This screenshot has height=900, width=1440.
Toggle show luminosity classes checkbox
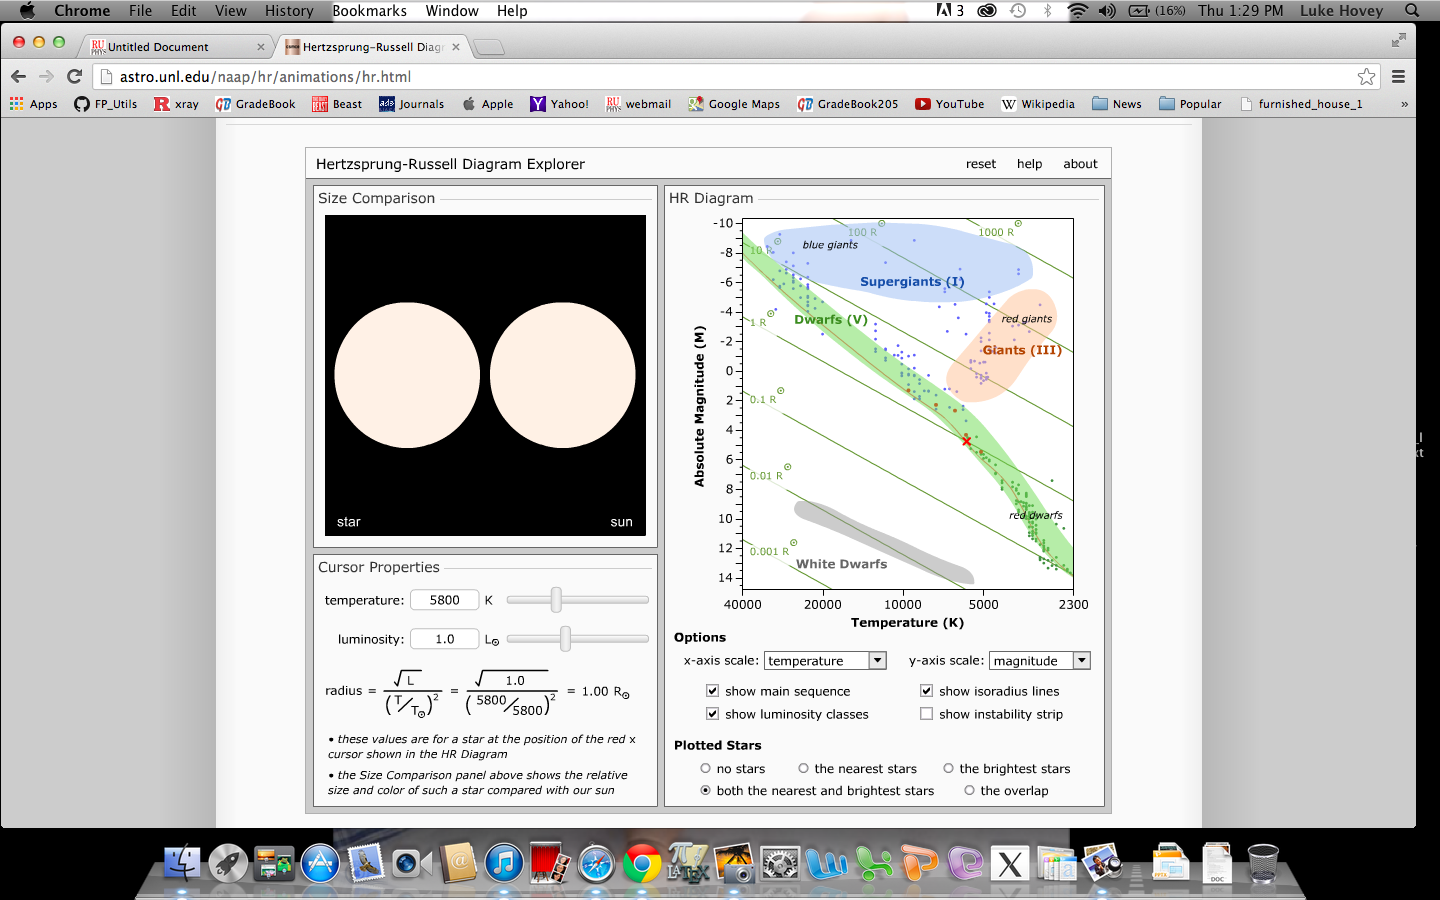[712, 714]
